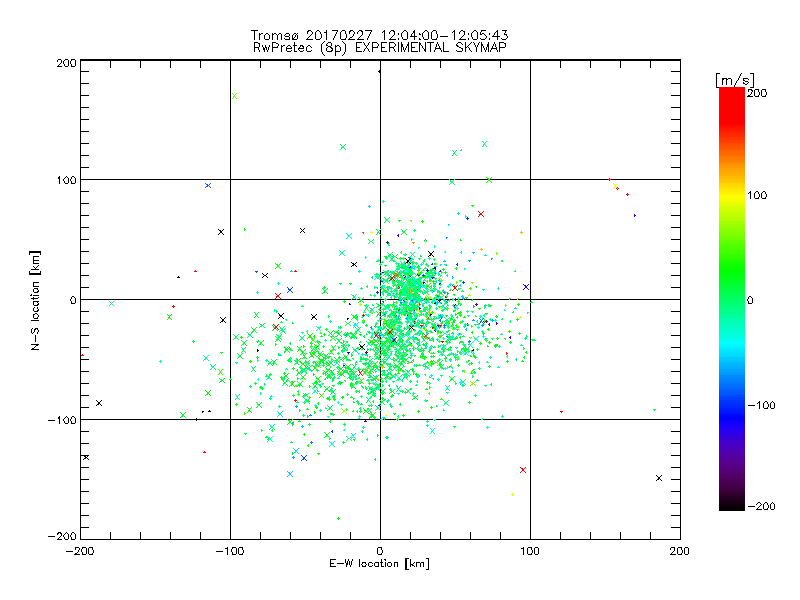Screen dimensions: 800x600
Task: Pick the yellow band of the colorbar
Action: click(x=732, y=196)
